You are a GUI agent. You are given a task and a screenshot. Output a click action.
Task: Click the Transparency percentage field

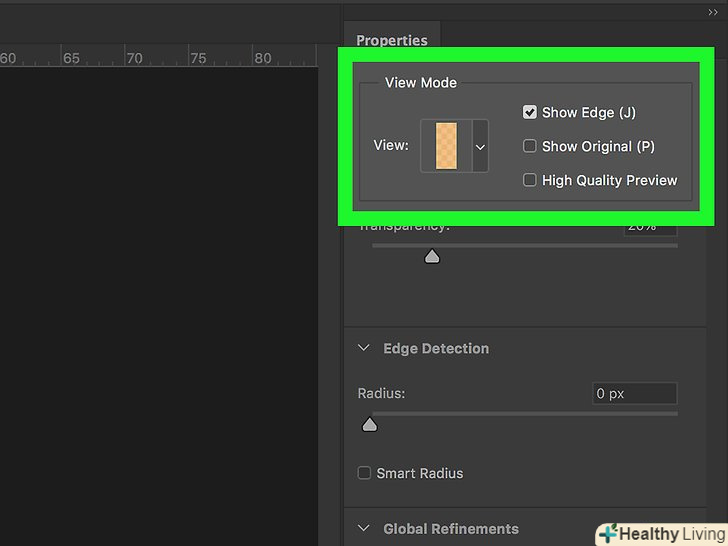click(650, 227)
